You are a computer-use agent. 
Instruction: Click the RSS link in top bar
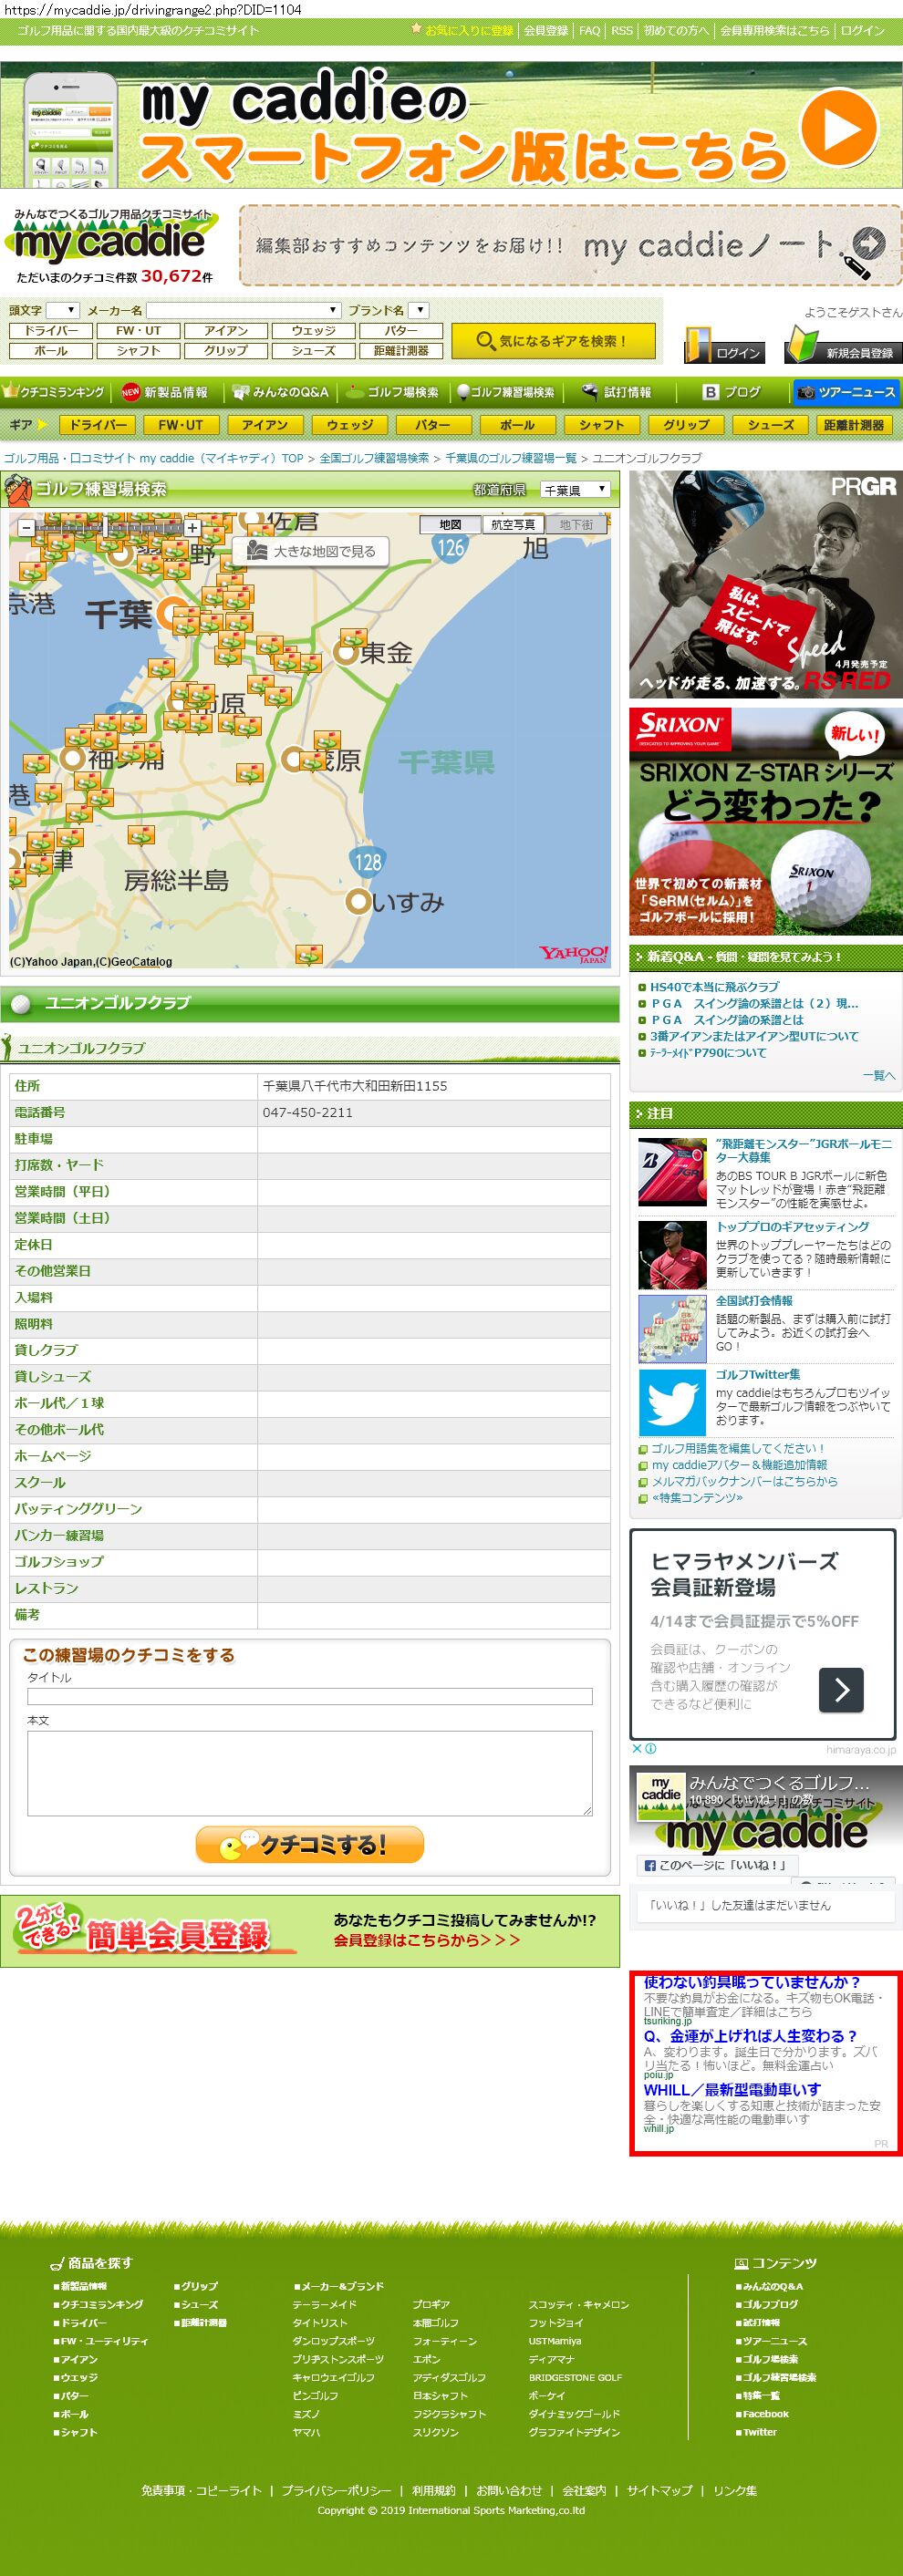[622, 30]
